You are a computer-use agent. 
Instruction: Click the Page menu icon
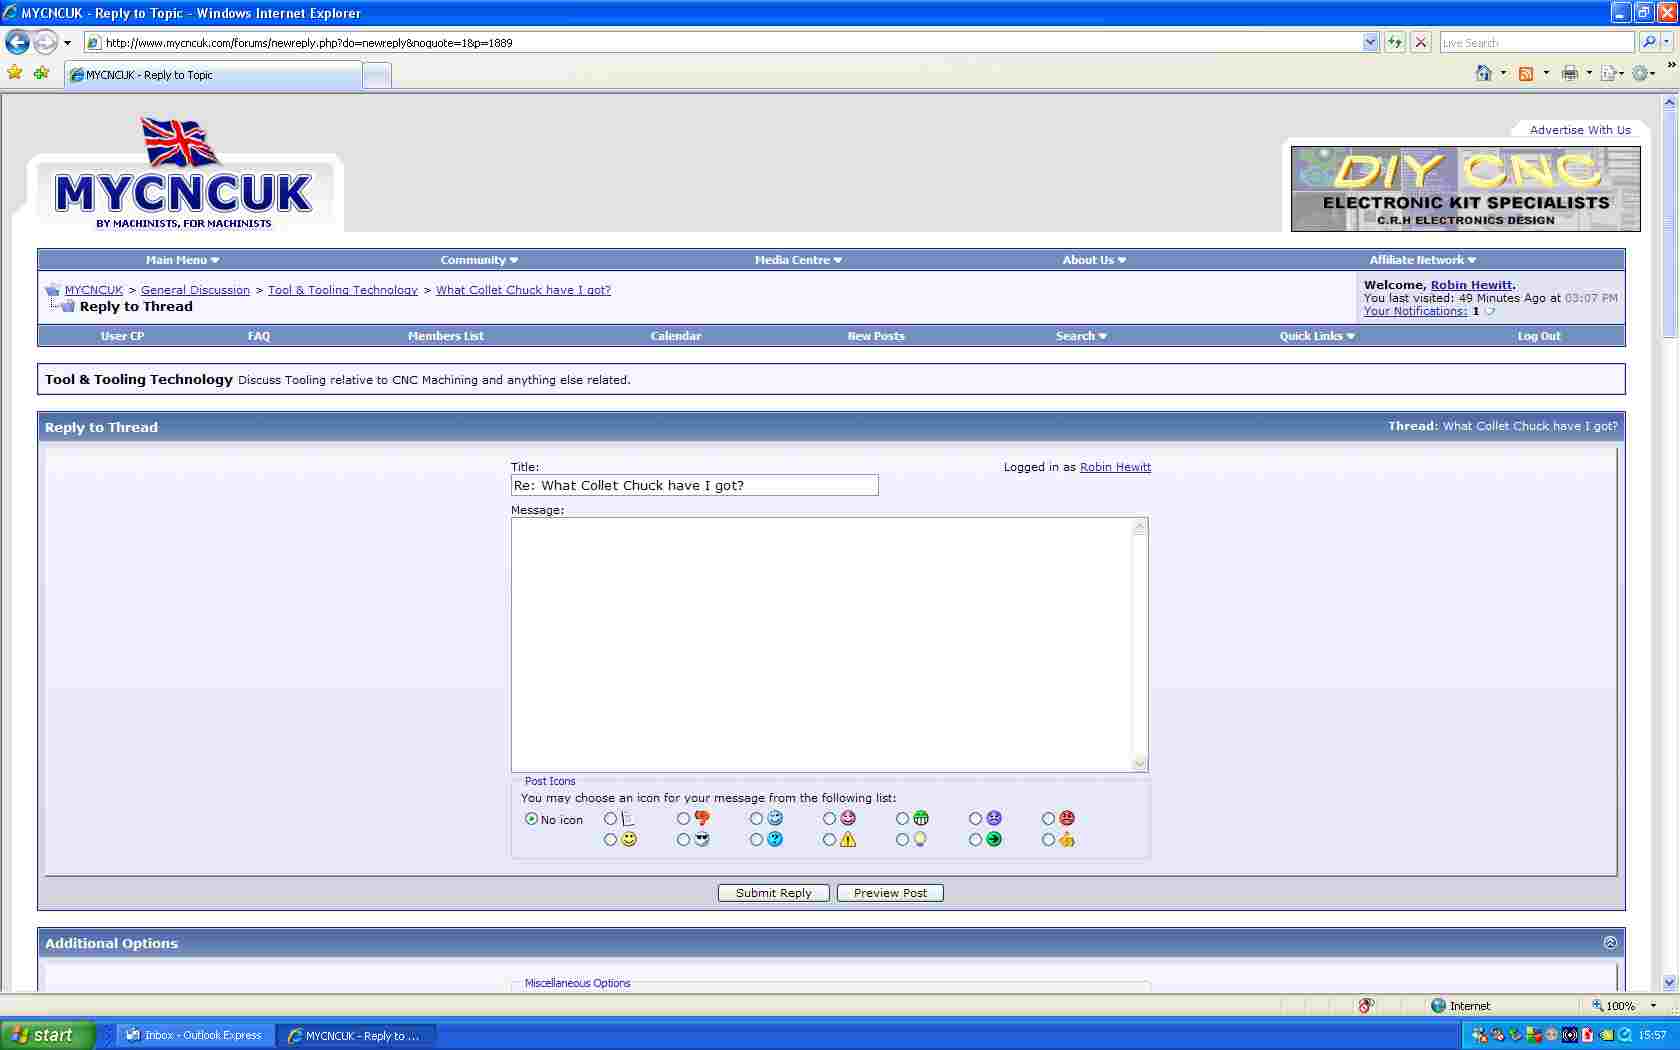[1609, 73]
